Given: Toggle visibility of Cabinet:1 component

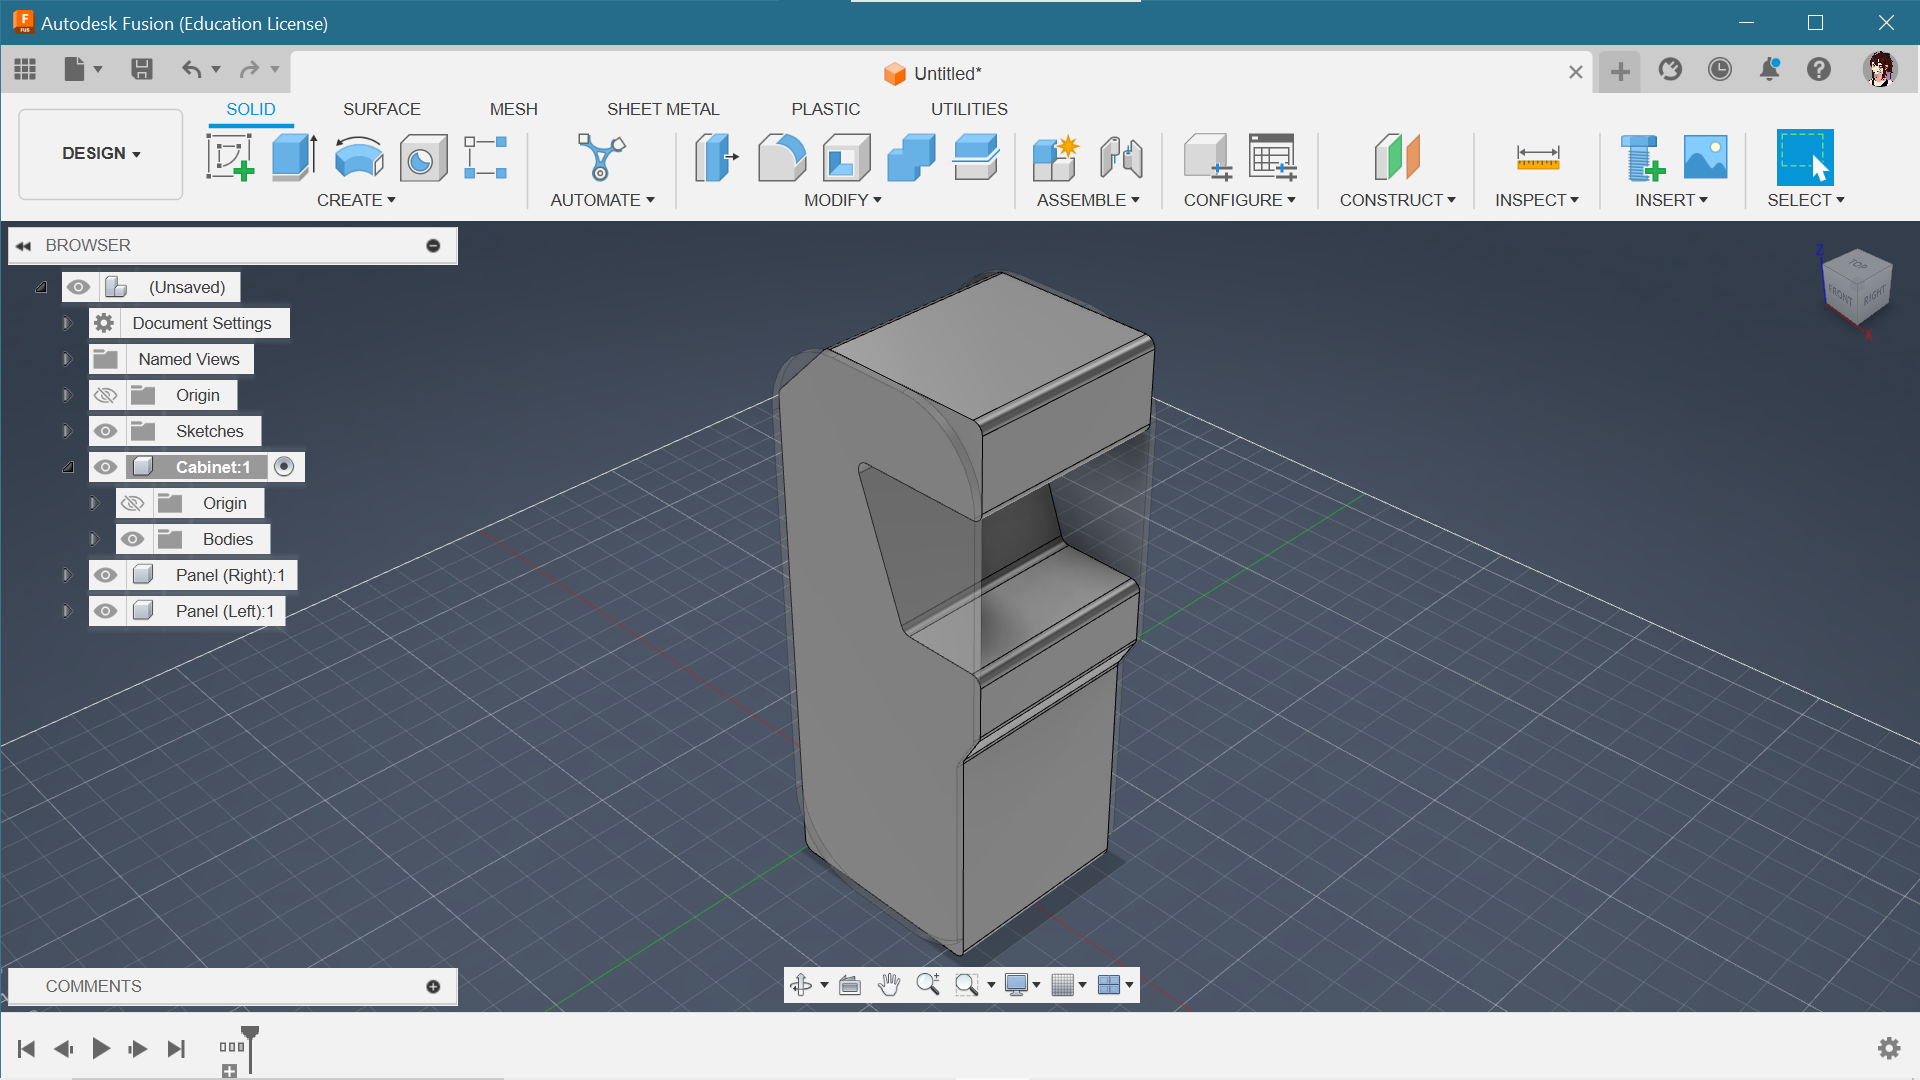Looking at the screenshot, I should 106,467.
